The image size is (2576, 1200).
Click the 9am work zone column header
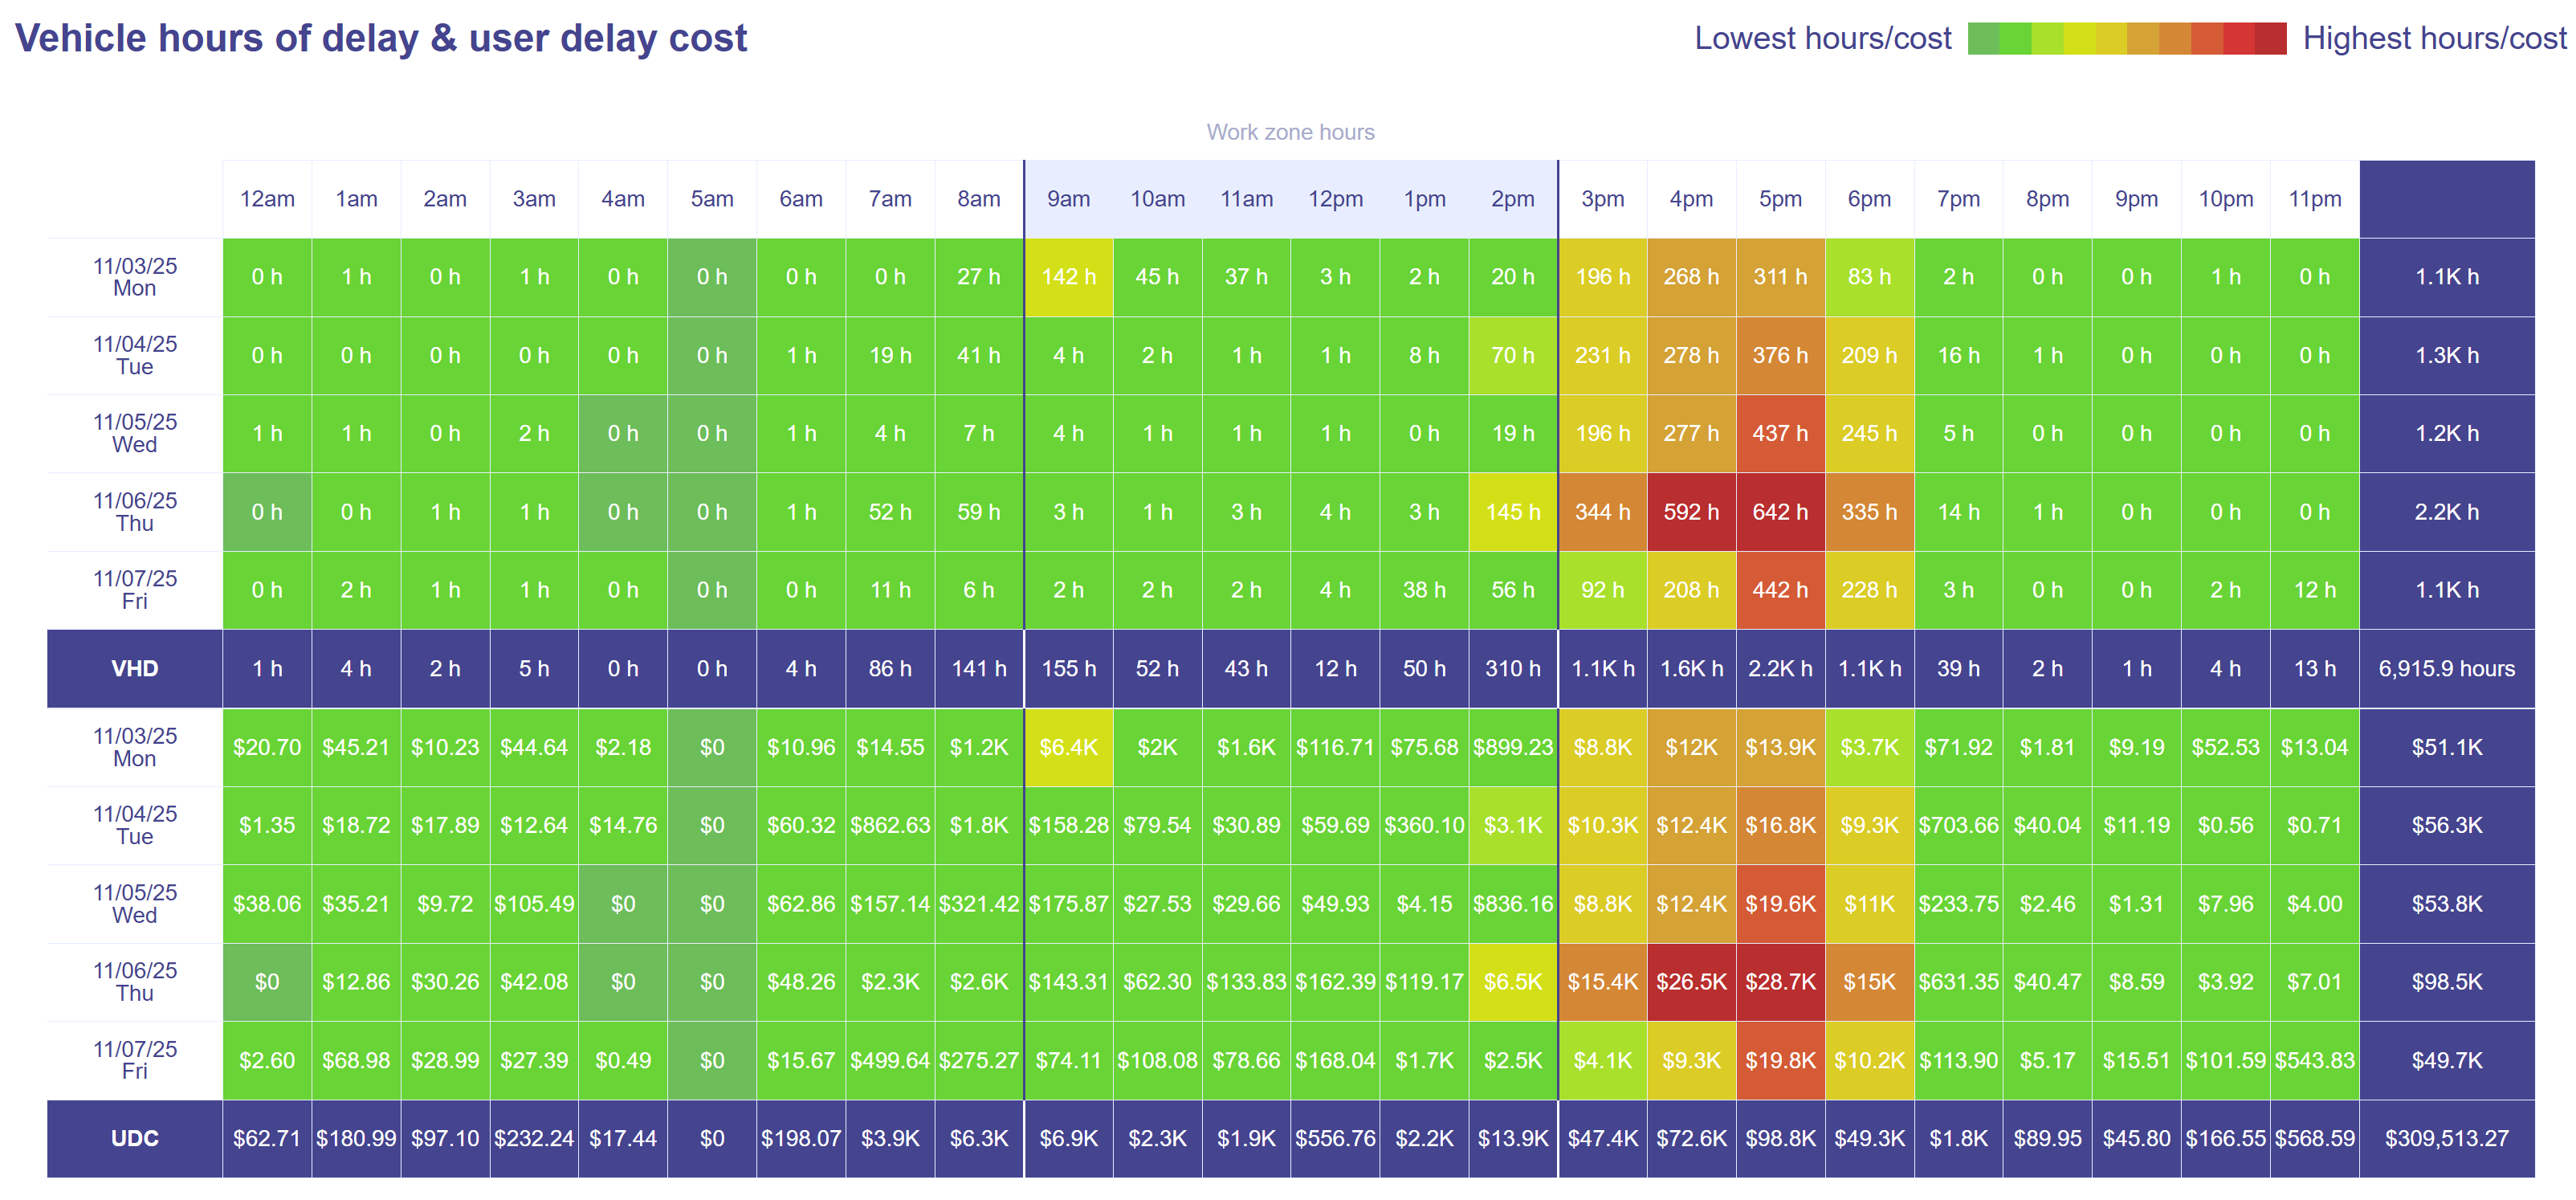1068,199
